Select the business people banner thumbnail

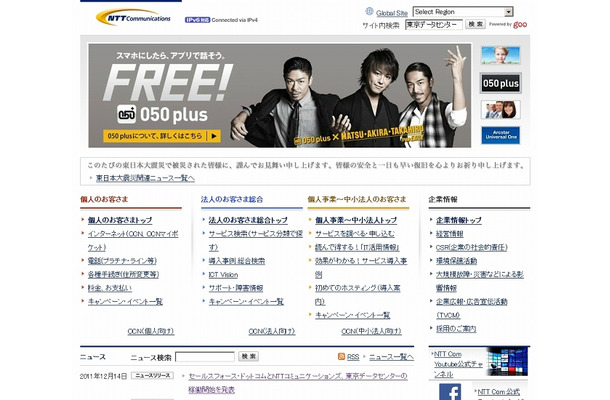tap(500, 110)
